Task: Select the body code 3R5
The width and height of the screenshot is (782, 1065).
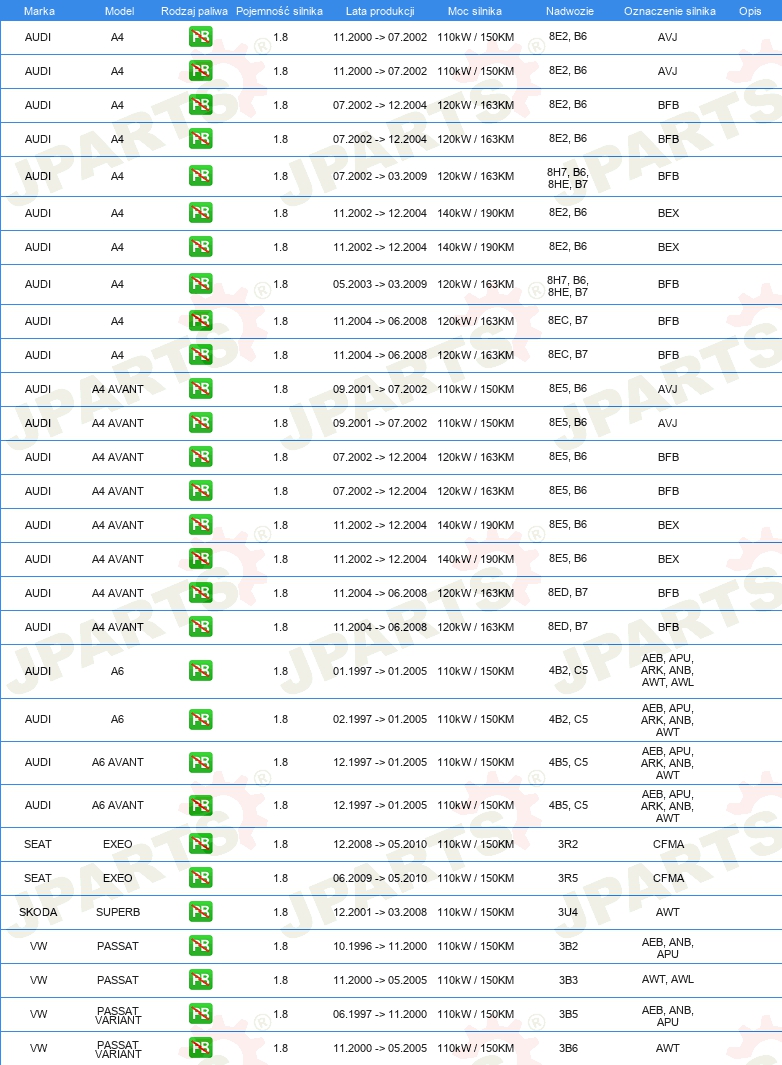Action: [568, 878]
